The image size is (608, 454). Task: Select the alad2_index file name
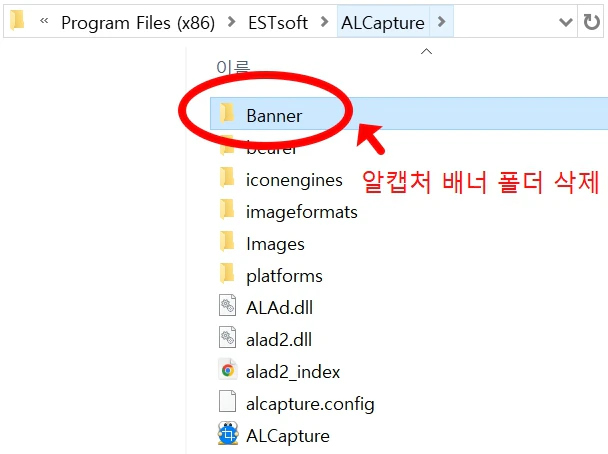(x=293, y=372)
